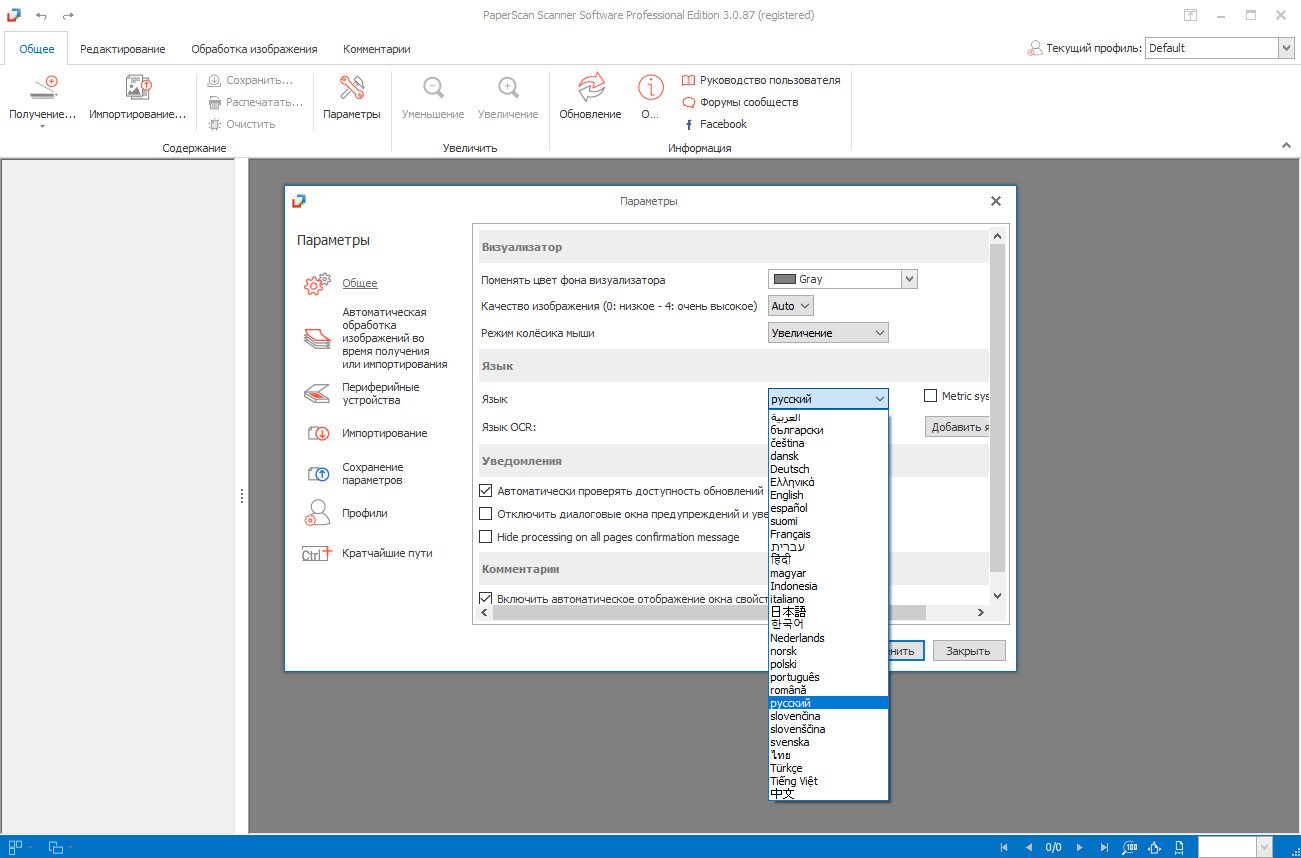
Task: Choose English from the language list
Action: [787, 495]
